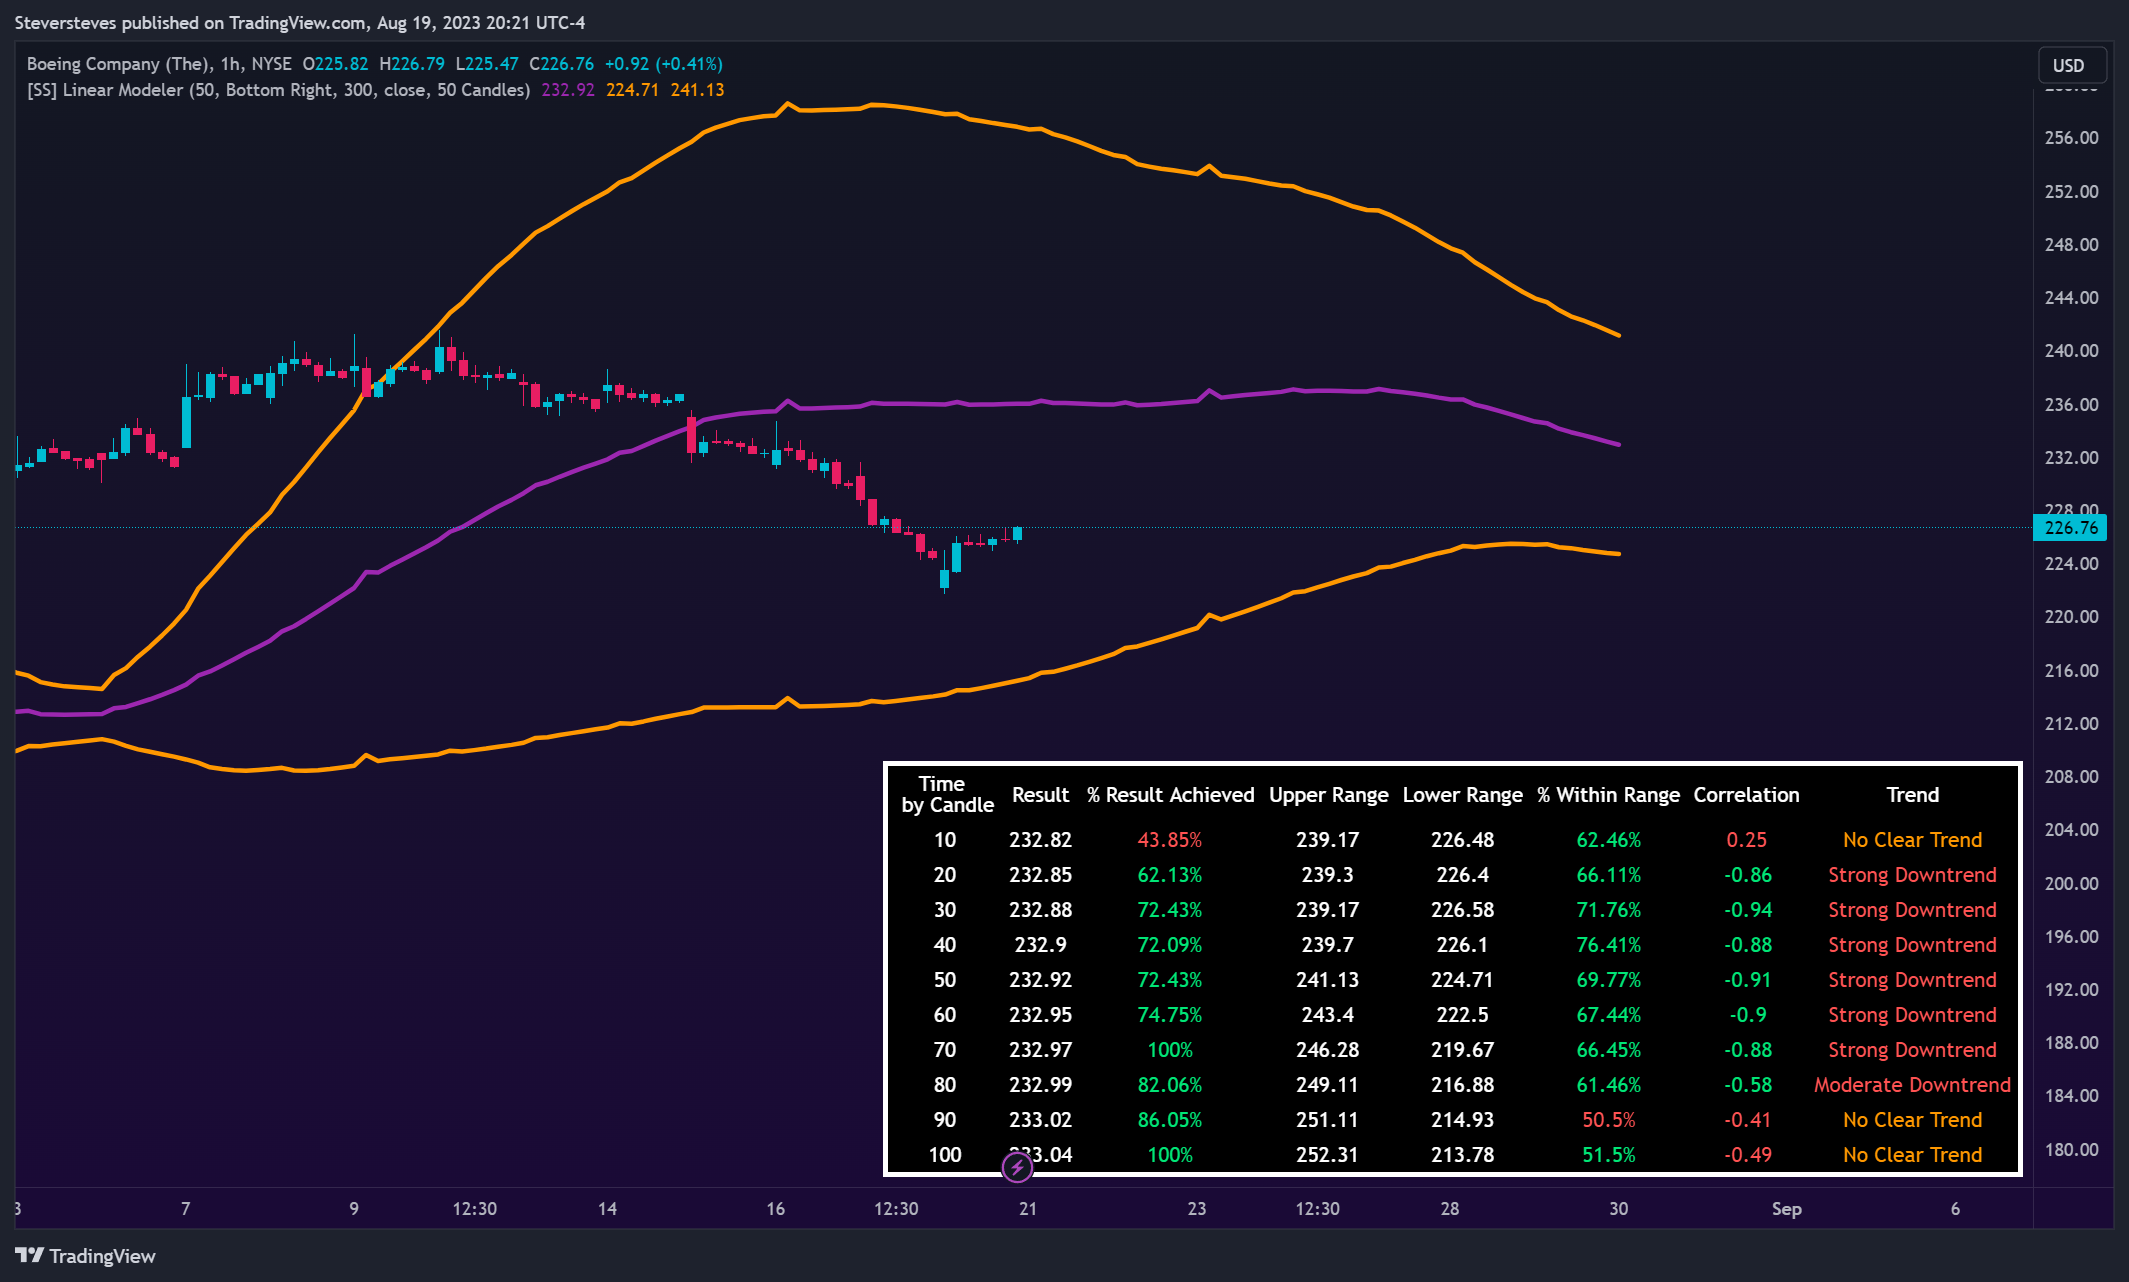The width and height of the screenshot is (2129, 1282).
Task: Click the 240.00 price axis label
Action: [2071, 351]
